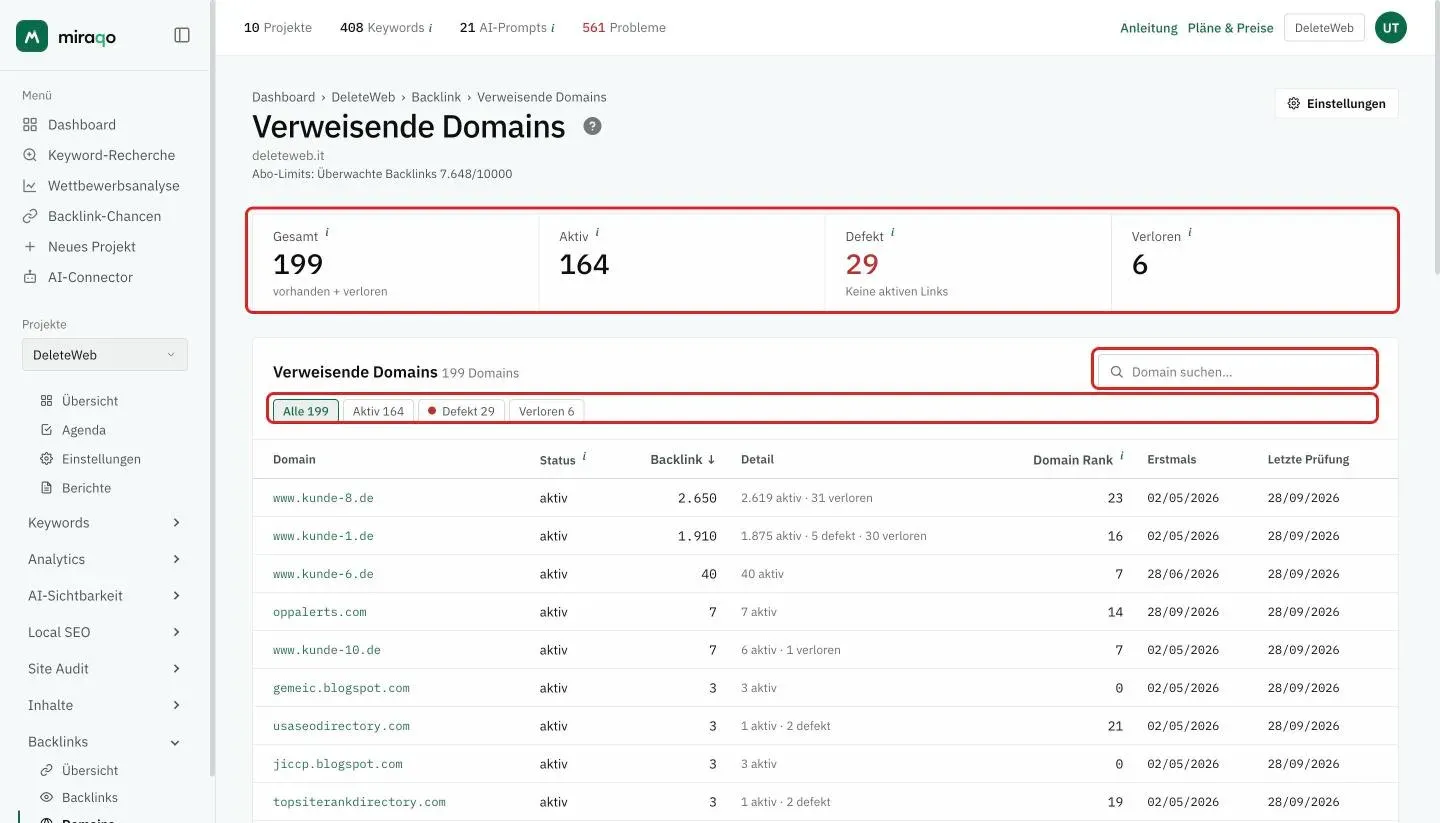Expand the Site Audit section
Screen dimensions: 1440x823
coord(104,669)
